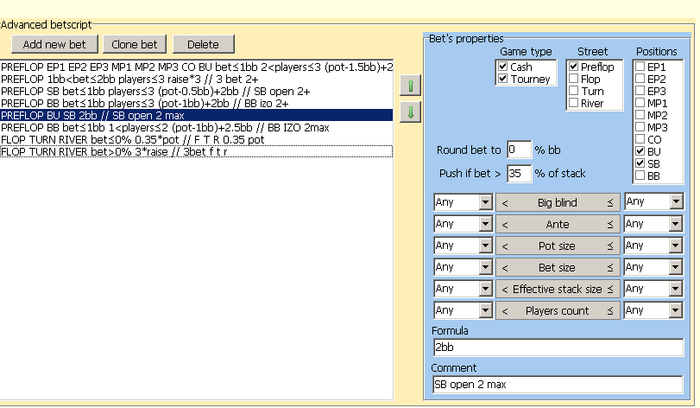Toggle the Cash game type checkbox
Screen dimensions: 700x408
(x=503, y=67)
